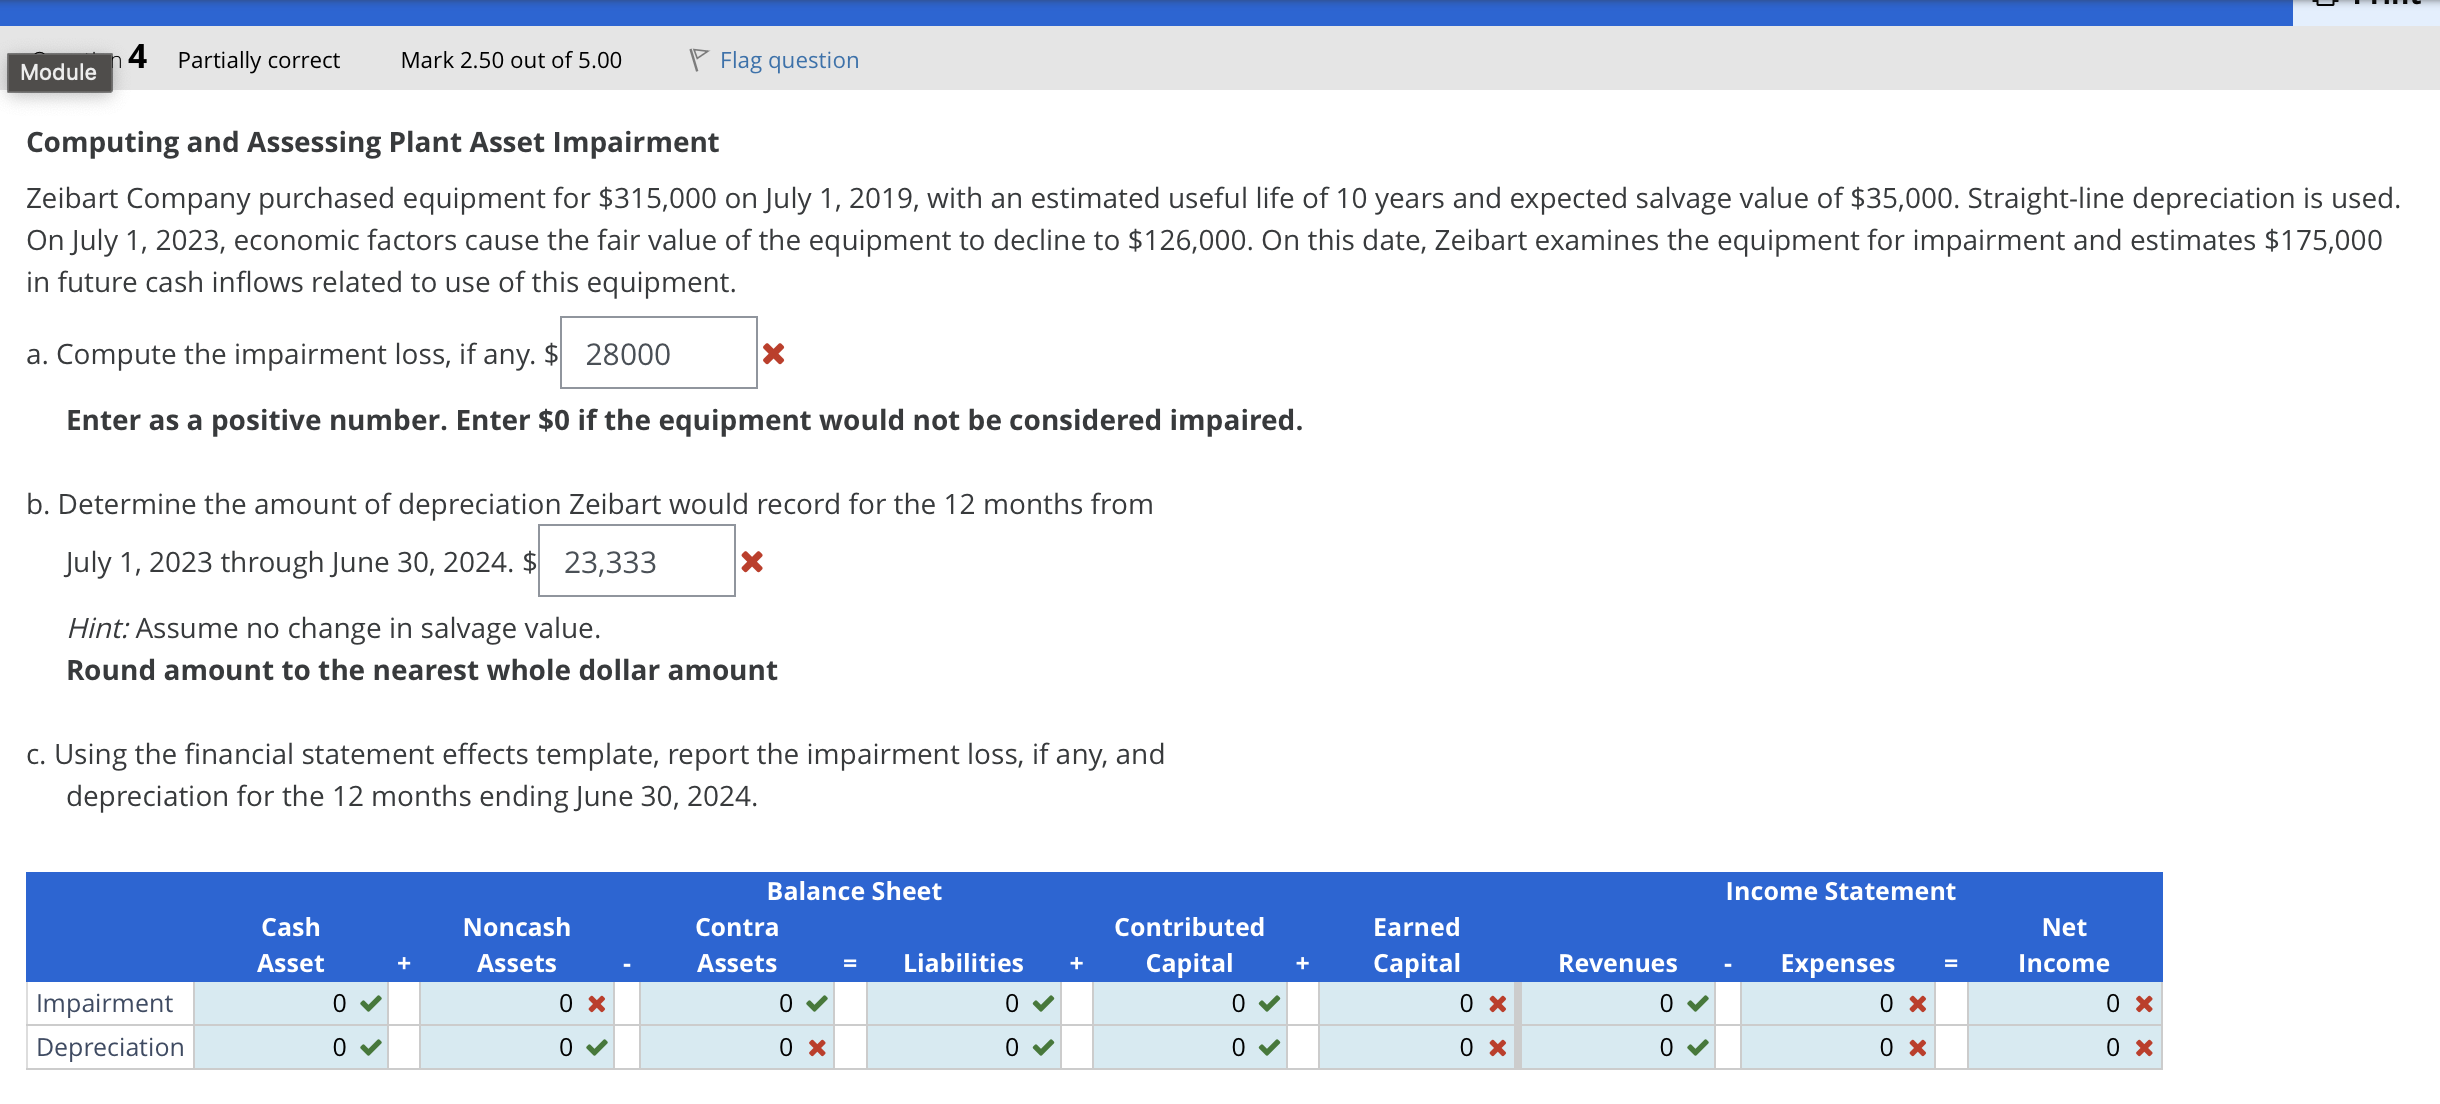The width and height of the screenshot is (2440, 1104).
Task: Click red X beside the 23,333 answer
Action: tap(752, 562)
